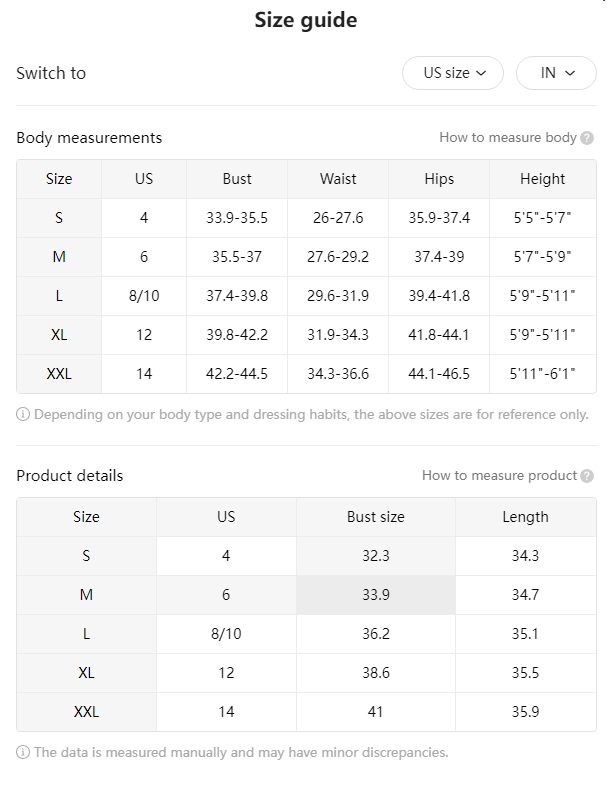Click the S size cell in Product details
This screenshot has height=788, width=614.
click(86, 556)
